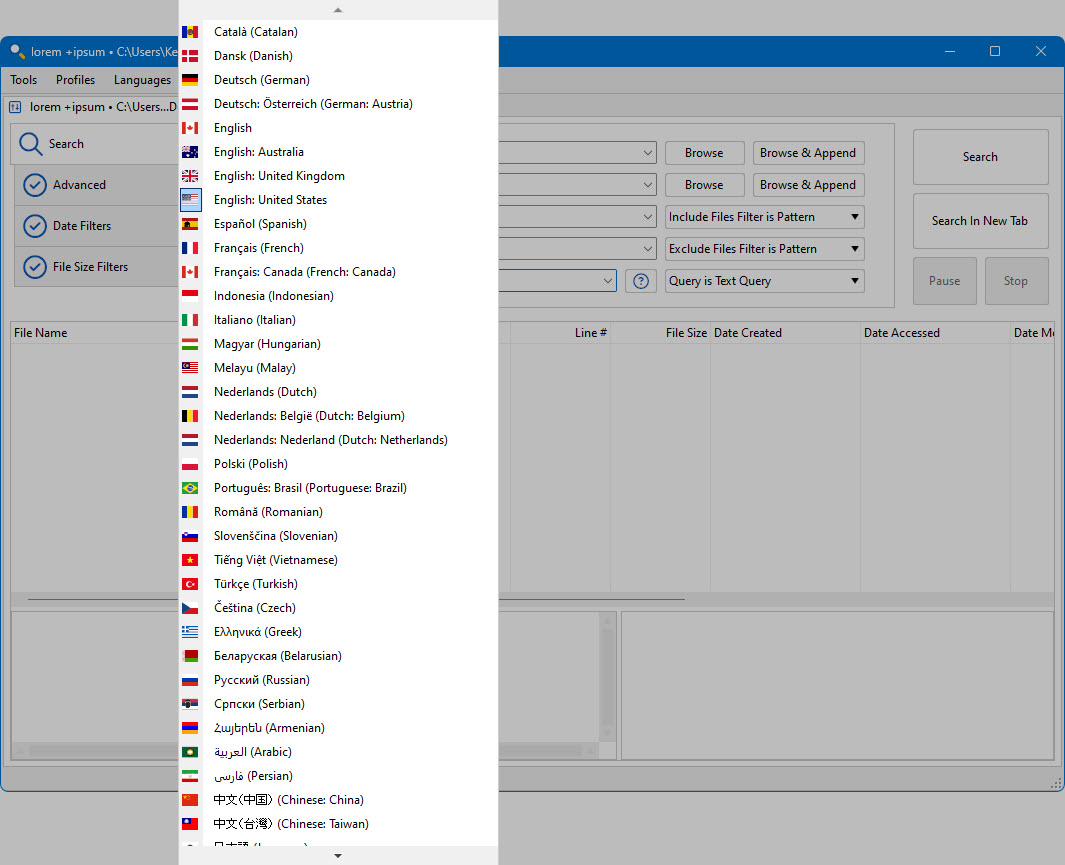Image resolution: width=1065 pixels, height=865 pixels.
Task: Open the Exclude Files Filter is Pattern dropdown
Action: (x=764, y=249)
